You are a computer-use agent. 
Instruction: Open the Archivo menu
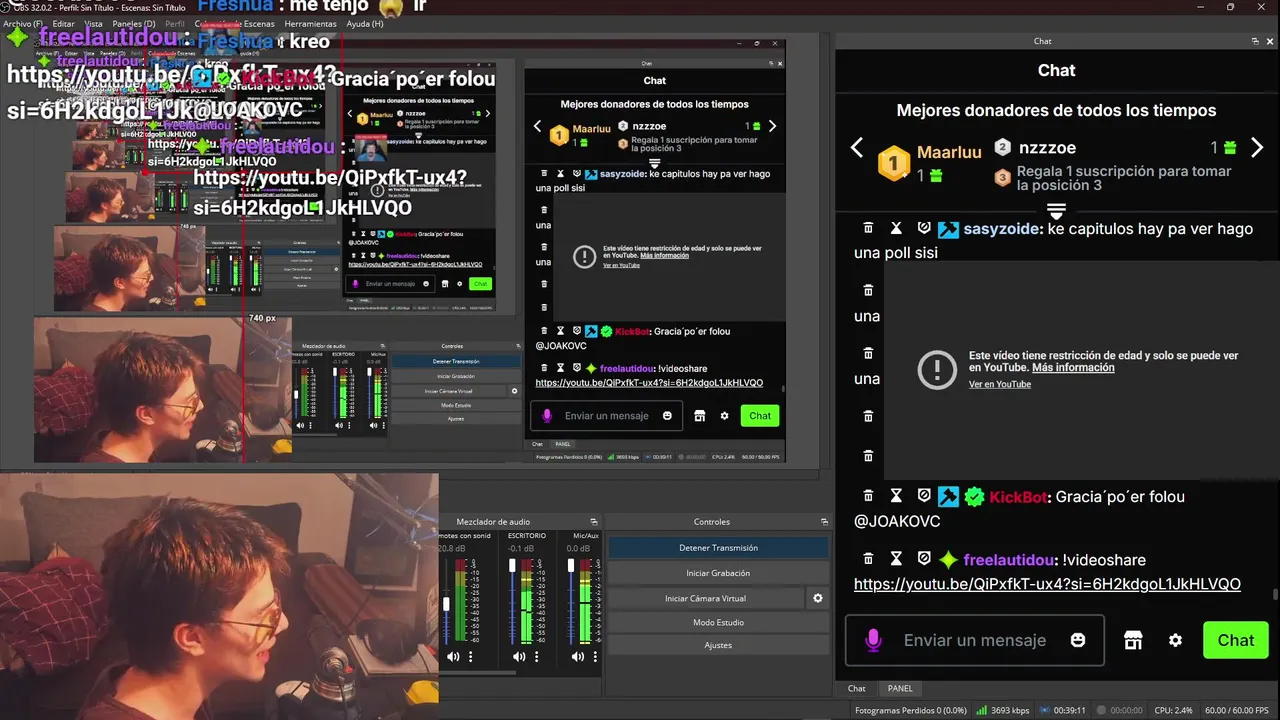point(23,23)
